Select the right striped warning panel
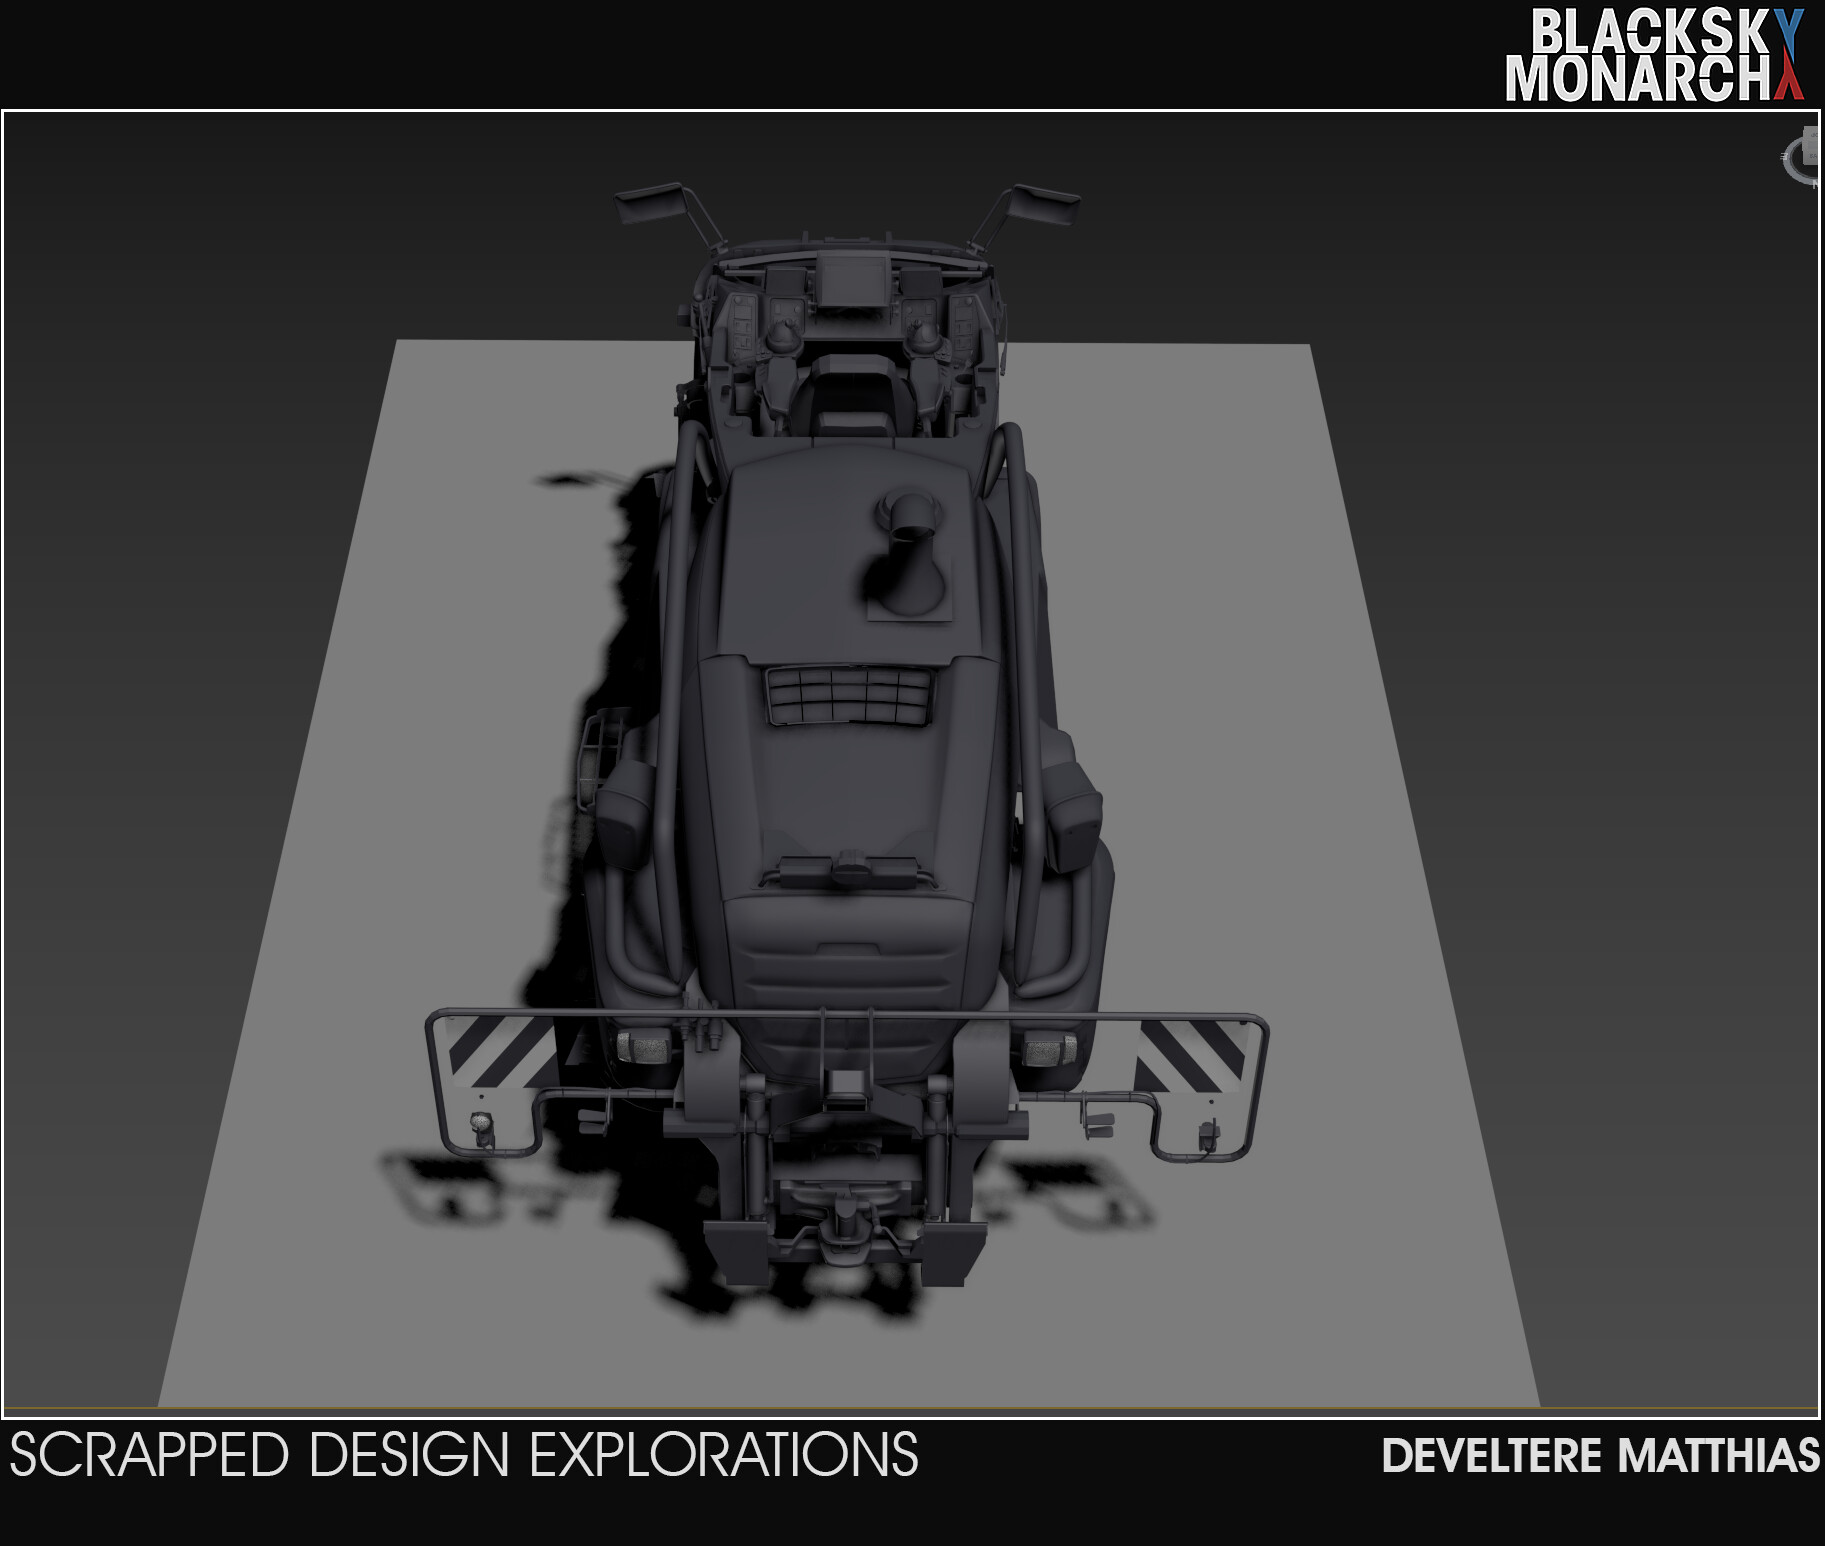Screen dimensions: 1825x1546 tap(1192, 1055)
